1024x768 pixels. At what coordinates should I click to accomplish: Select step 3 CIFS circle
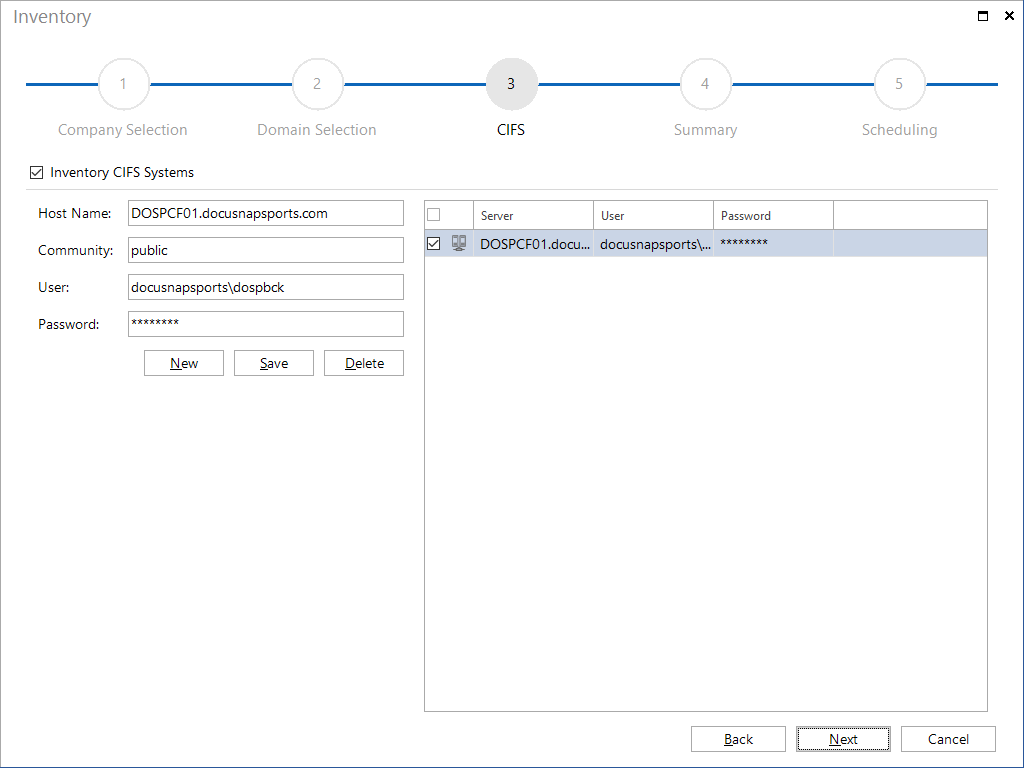(511, 84)
